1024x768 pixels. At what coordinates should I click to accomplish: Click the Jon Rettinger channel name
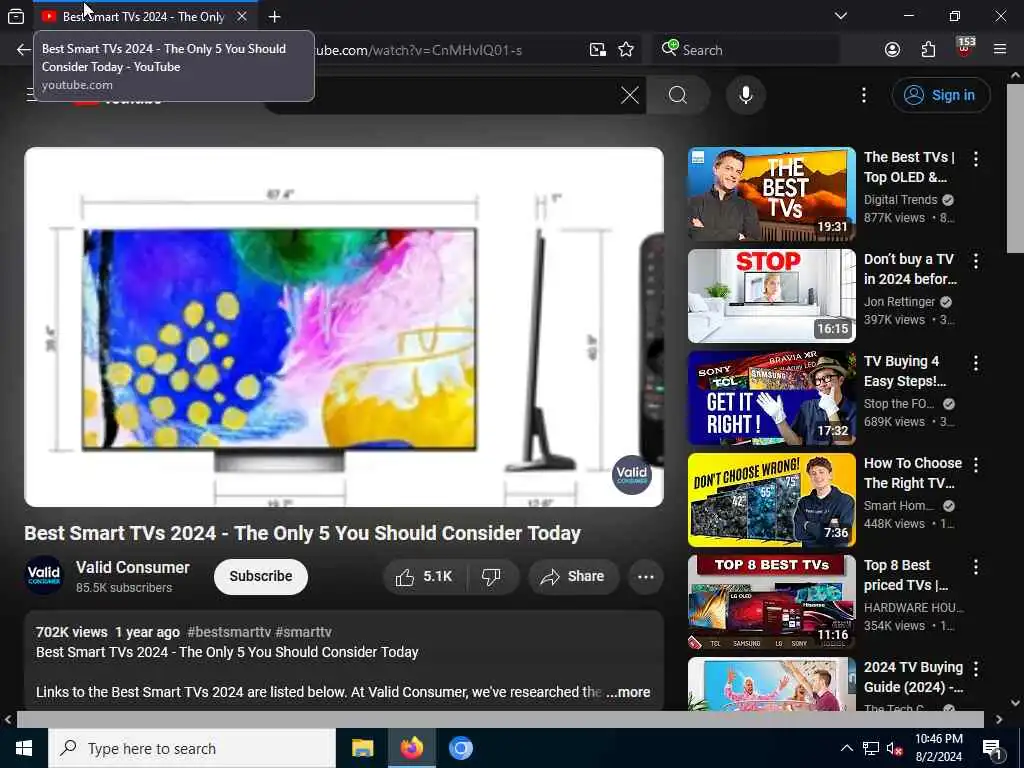pos(899,302)
